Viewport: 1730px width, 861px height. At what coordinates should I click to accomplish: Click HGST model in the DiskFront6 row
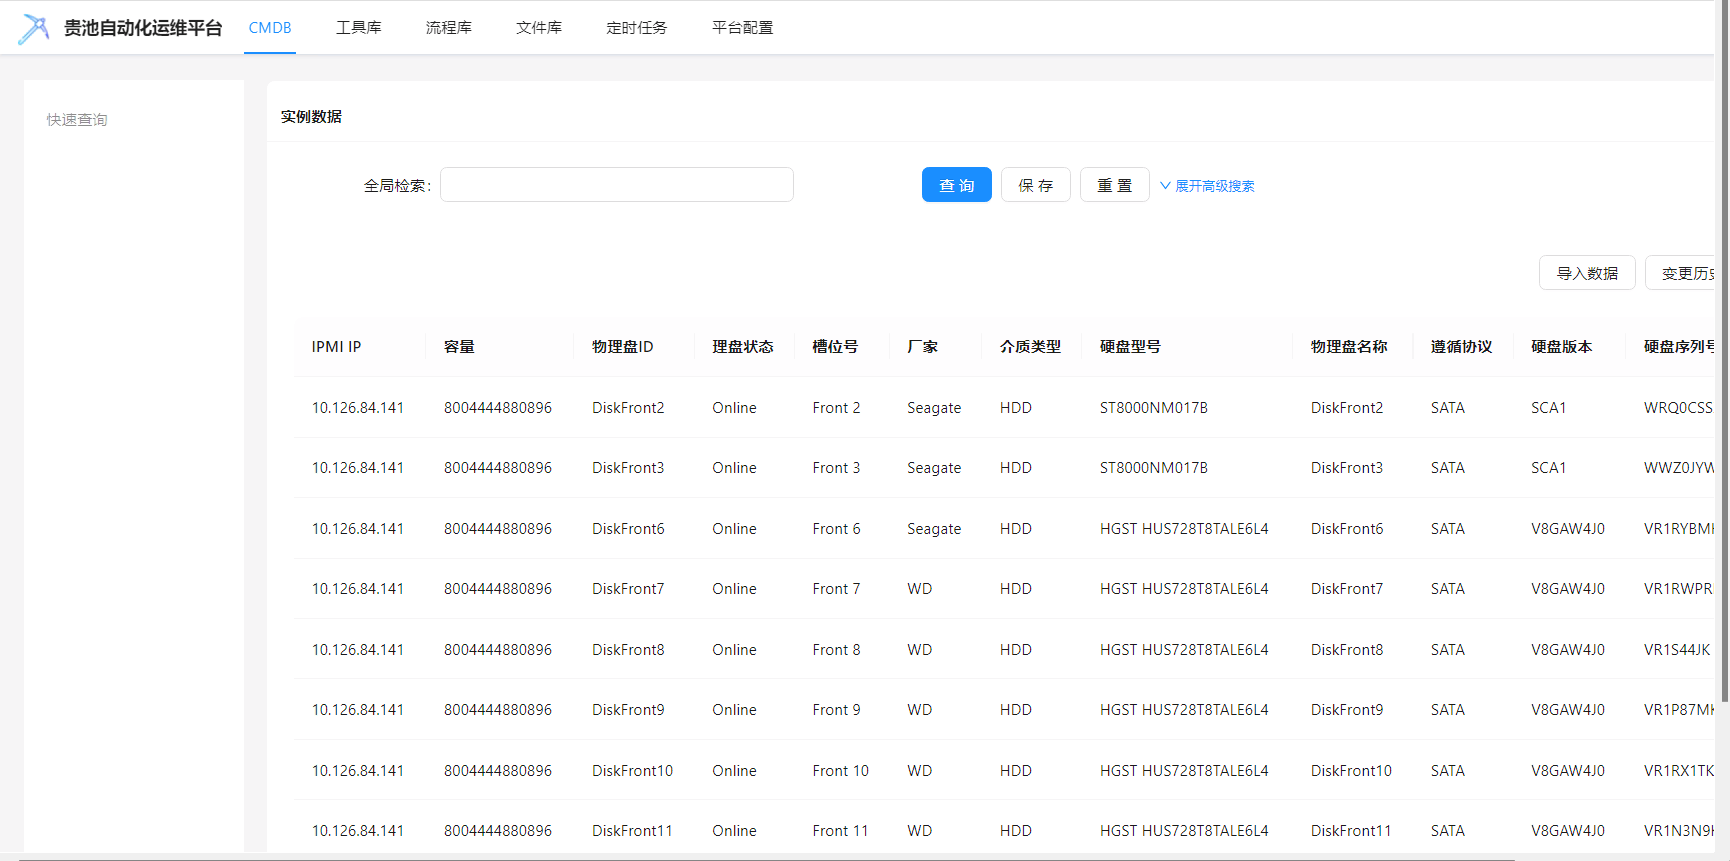coord(1184,529)
